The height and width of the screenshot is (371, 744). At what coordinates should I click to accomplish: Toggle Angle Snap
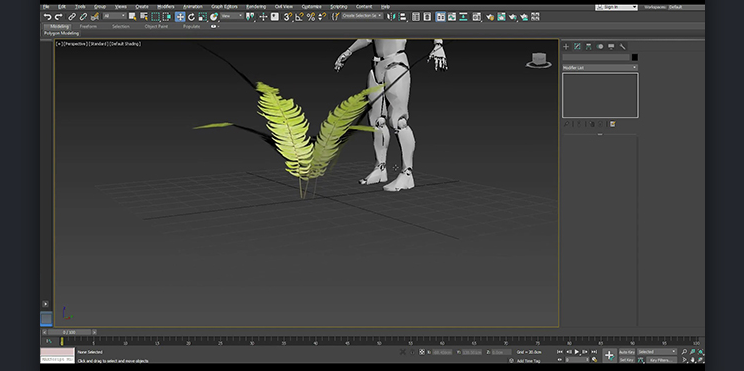coord(299,17)
